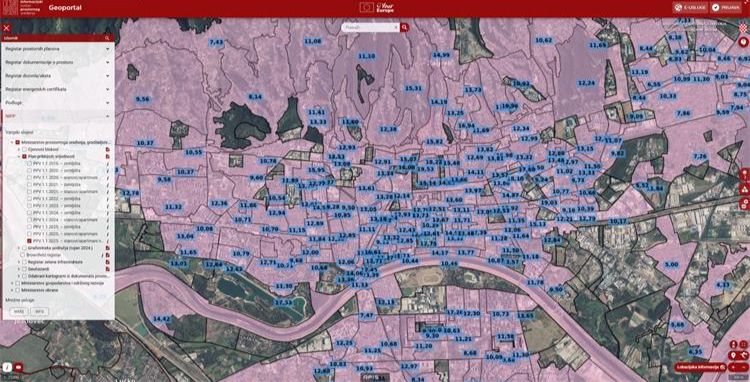Collapse the Plan približnih vrijednosti tree node
Viewport: 750px width, 382px height.
tap(19, 156)
